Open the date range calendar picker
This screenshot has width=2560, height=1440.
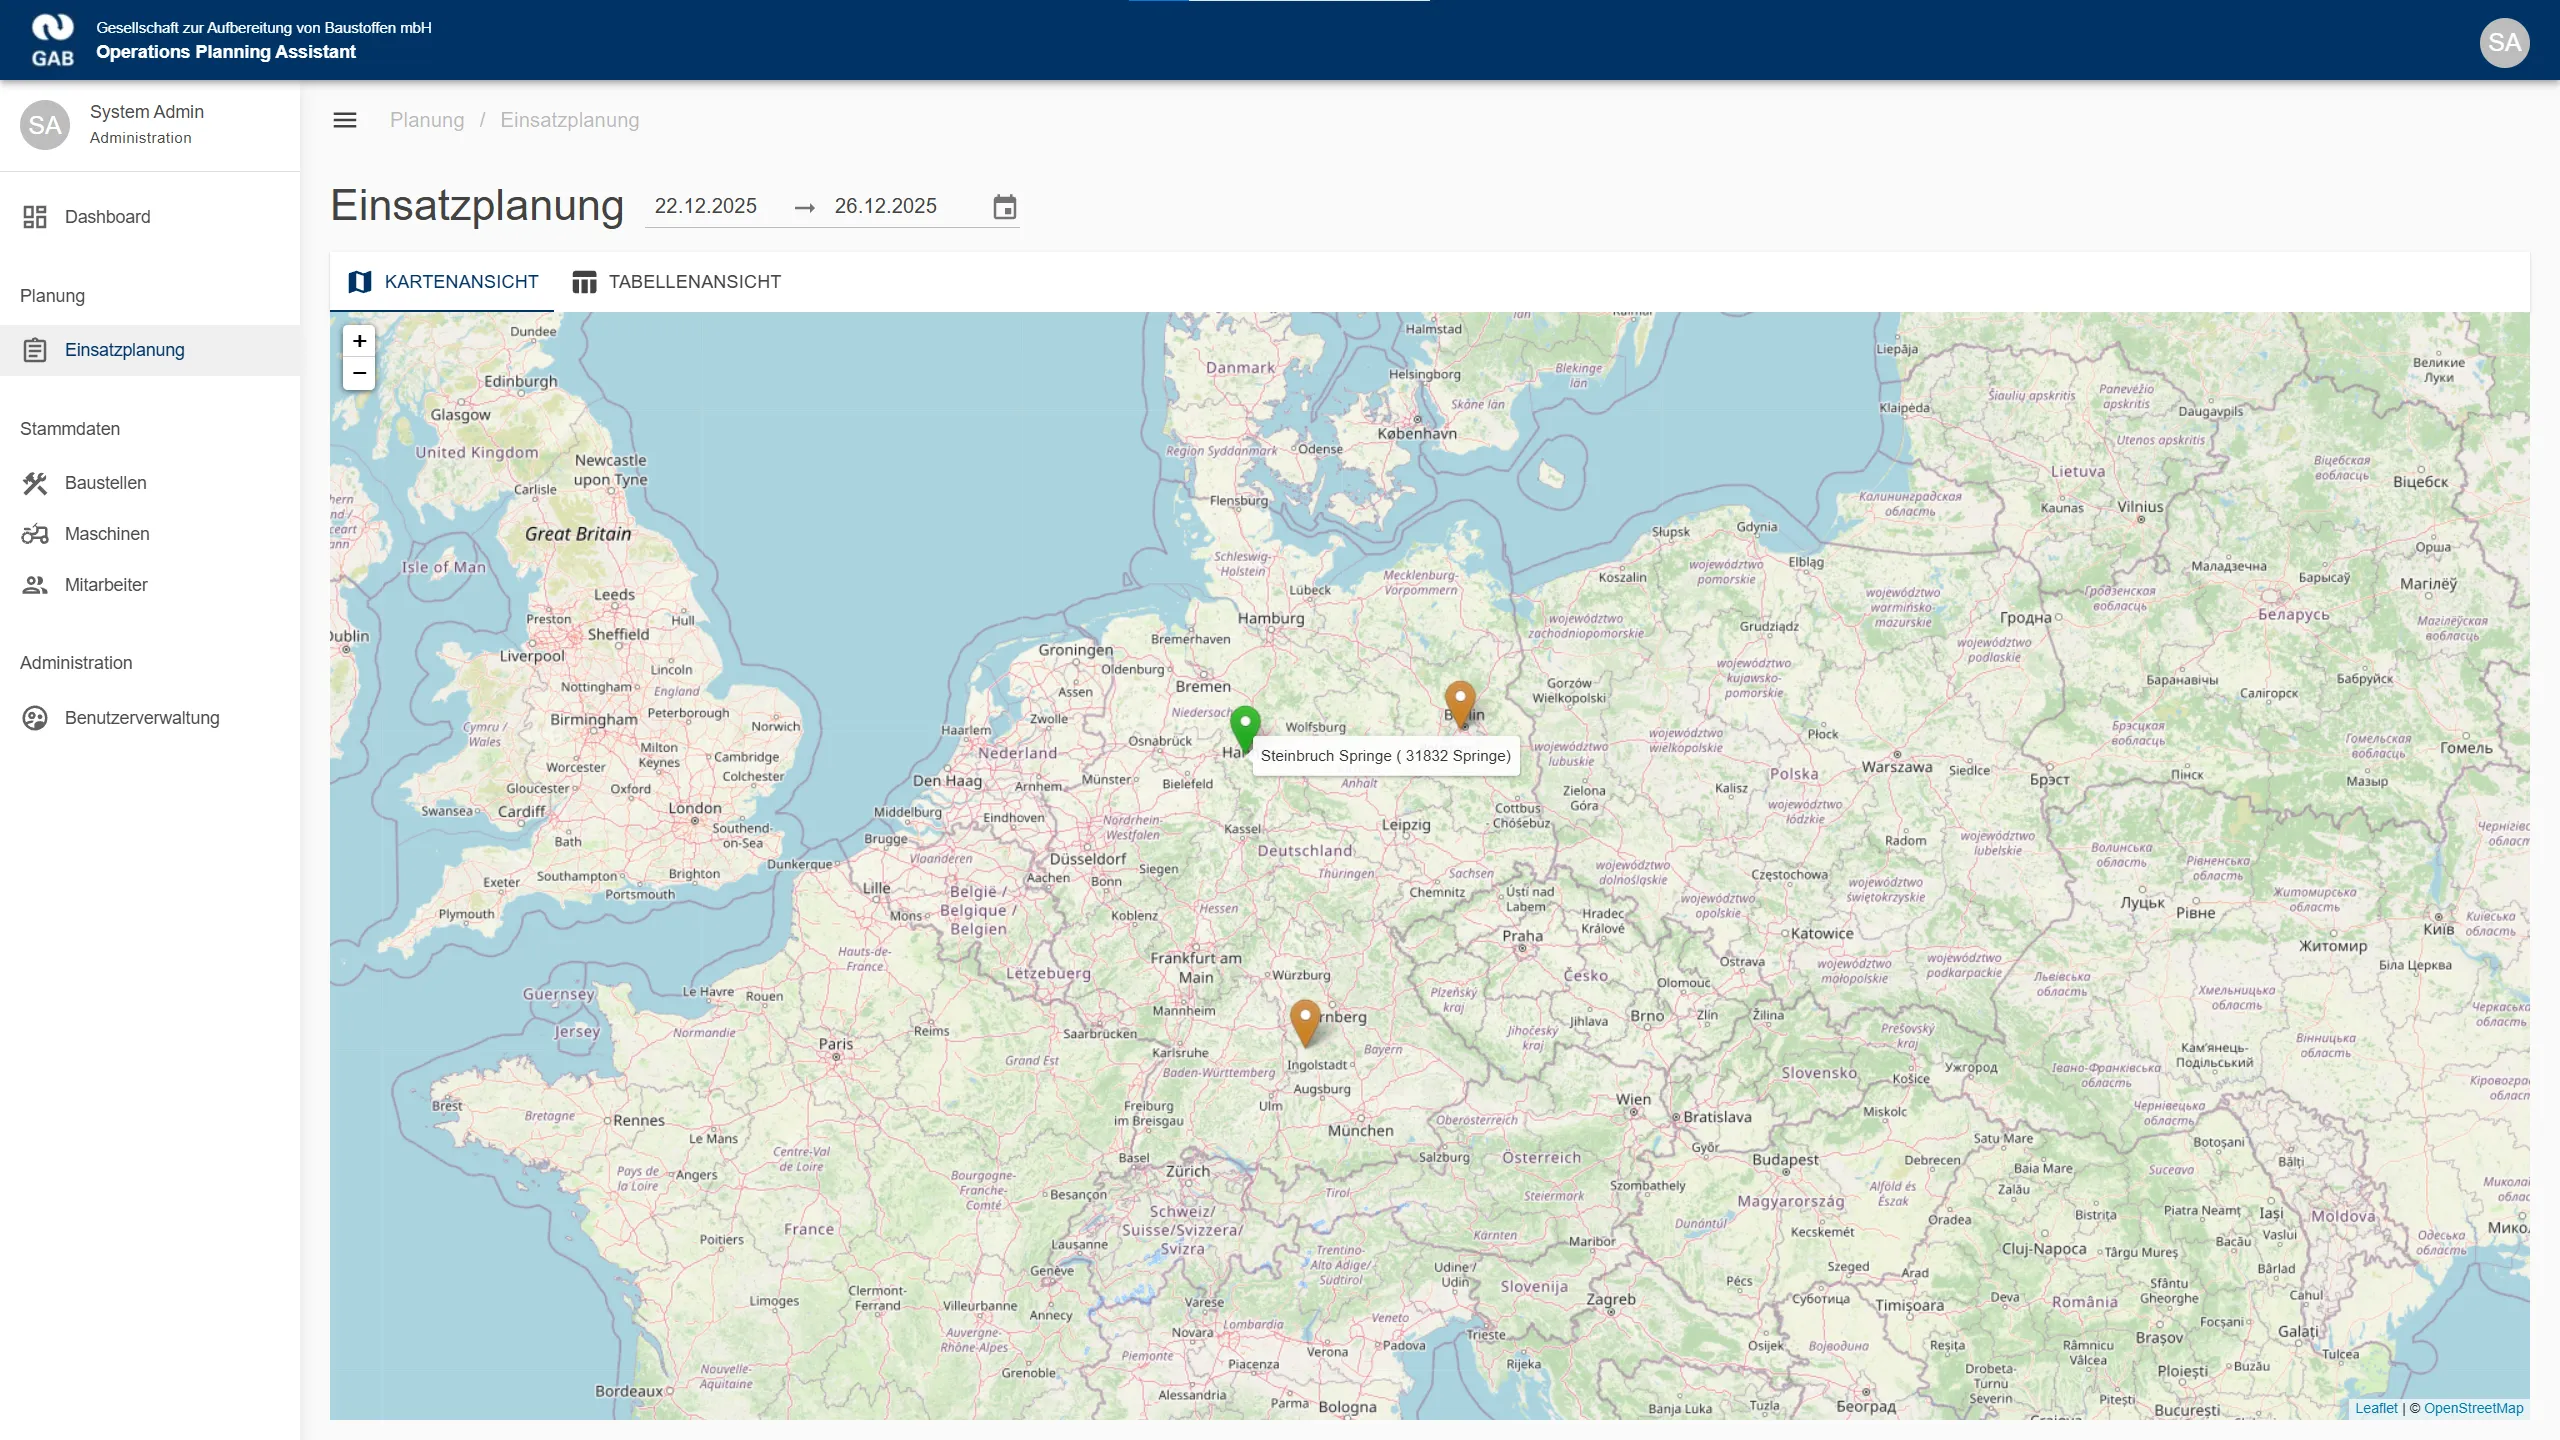click(1004, 207)
